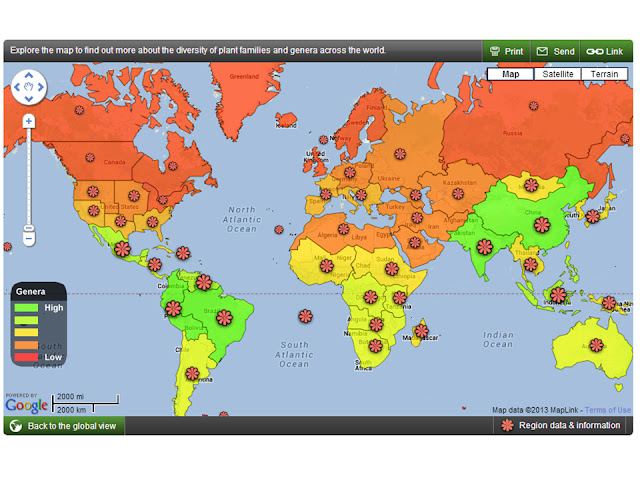
Task: Select the flower marker on Mongolia
Action: point(531,185)
